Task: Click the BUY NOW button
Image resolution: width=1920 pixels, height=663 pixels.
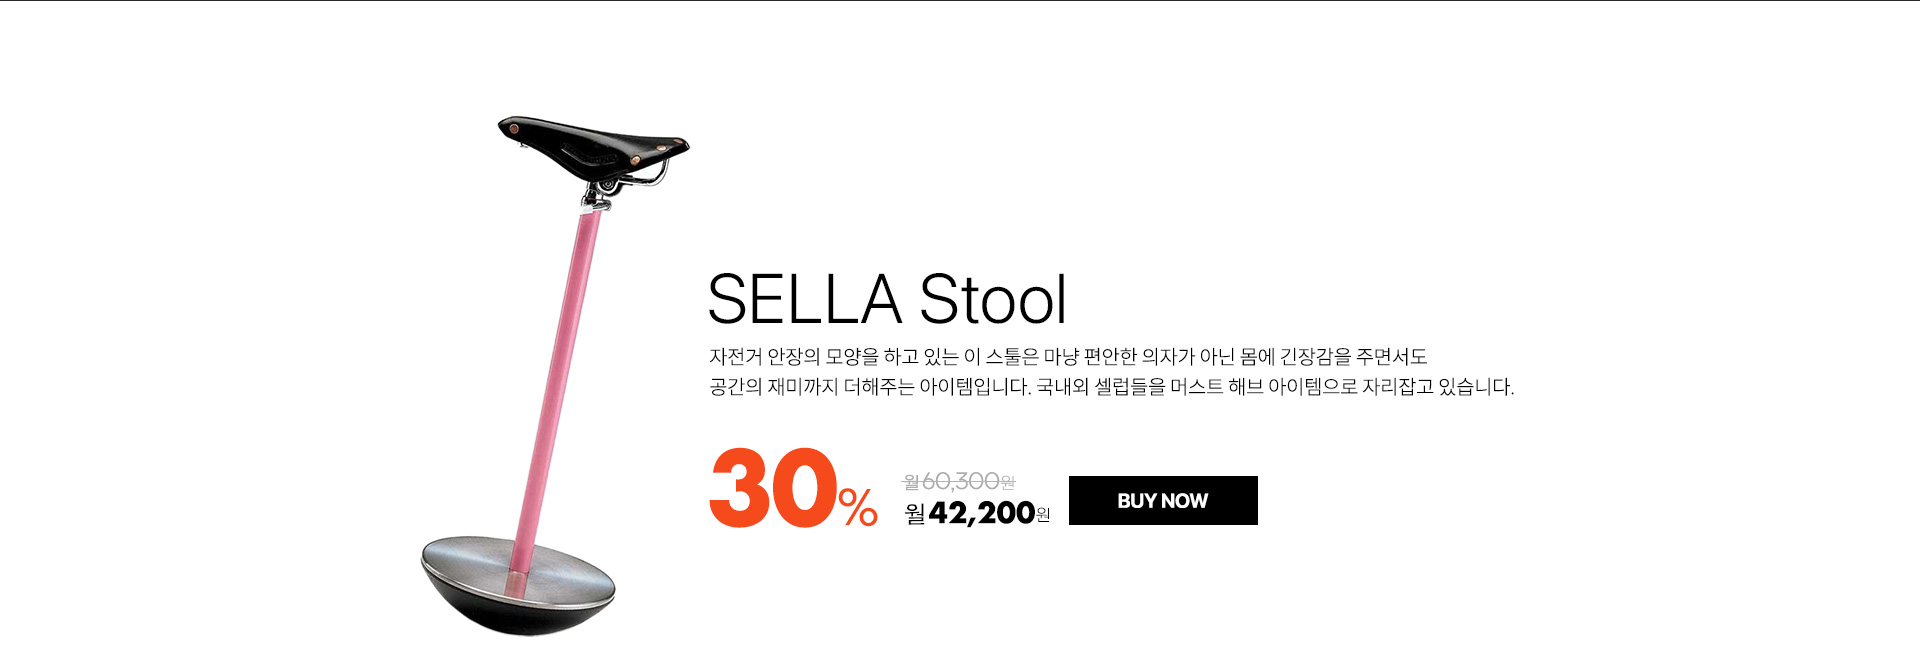Action: click(x=1162, y=500)
